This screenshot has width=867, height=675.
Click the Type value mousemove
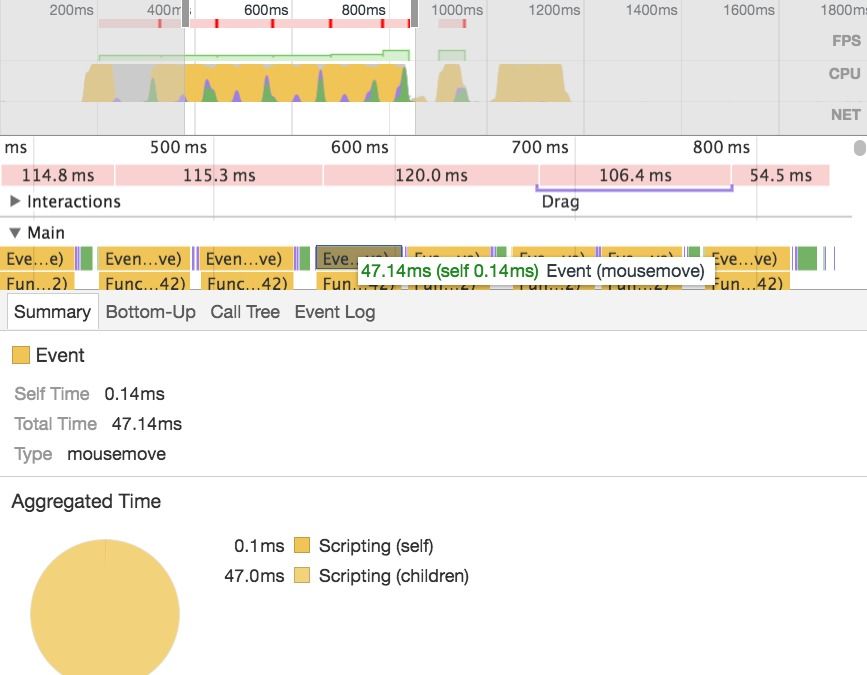[116, 454]
